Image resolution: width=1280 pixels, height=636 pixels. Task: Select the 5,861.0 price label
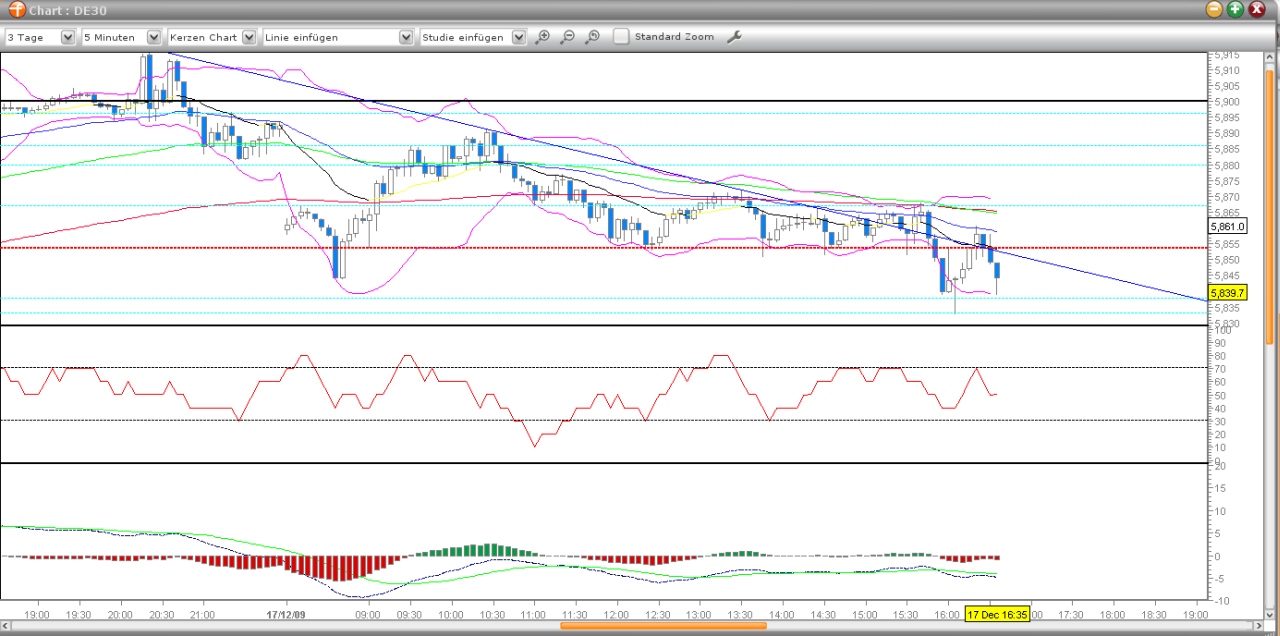coord(1226,226)
